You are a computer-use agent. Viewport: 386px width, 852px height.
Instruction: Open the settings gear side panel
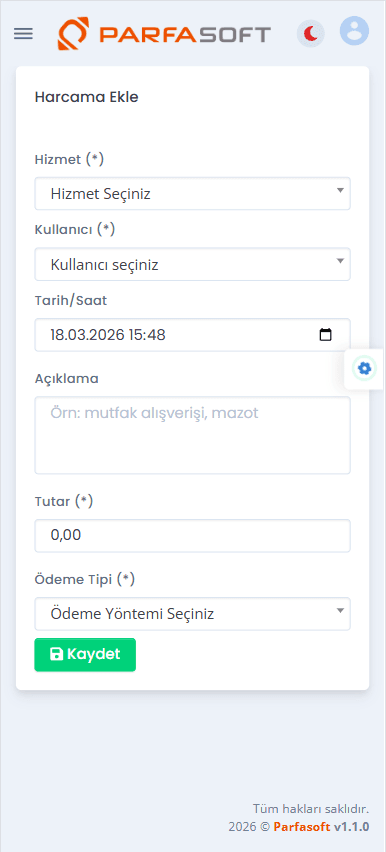364,369
